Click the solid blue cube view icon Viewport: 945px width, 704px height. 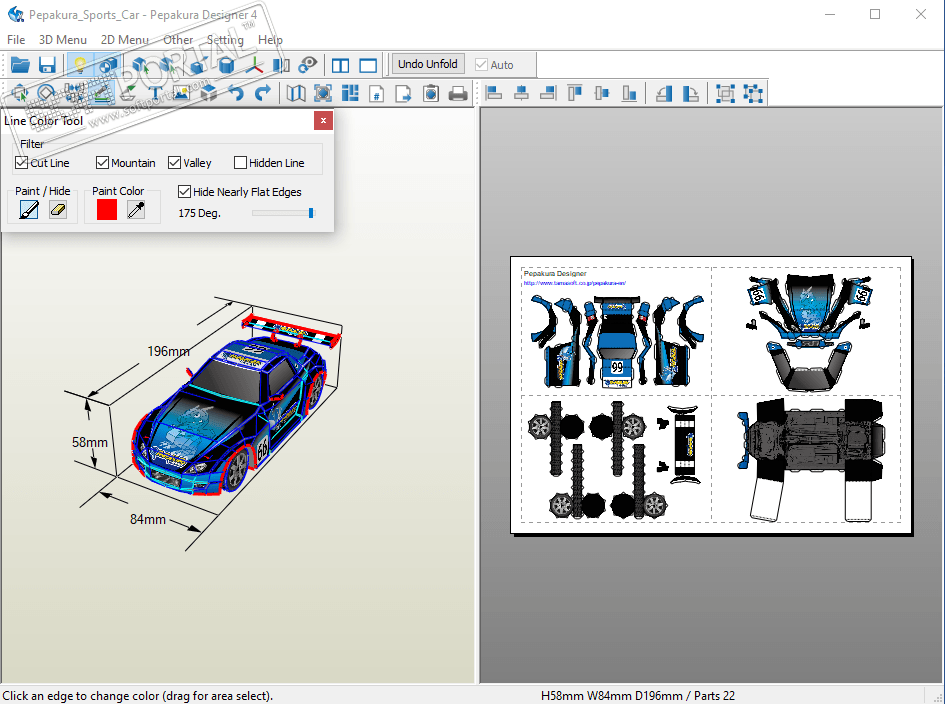[x=198, y=64]
